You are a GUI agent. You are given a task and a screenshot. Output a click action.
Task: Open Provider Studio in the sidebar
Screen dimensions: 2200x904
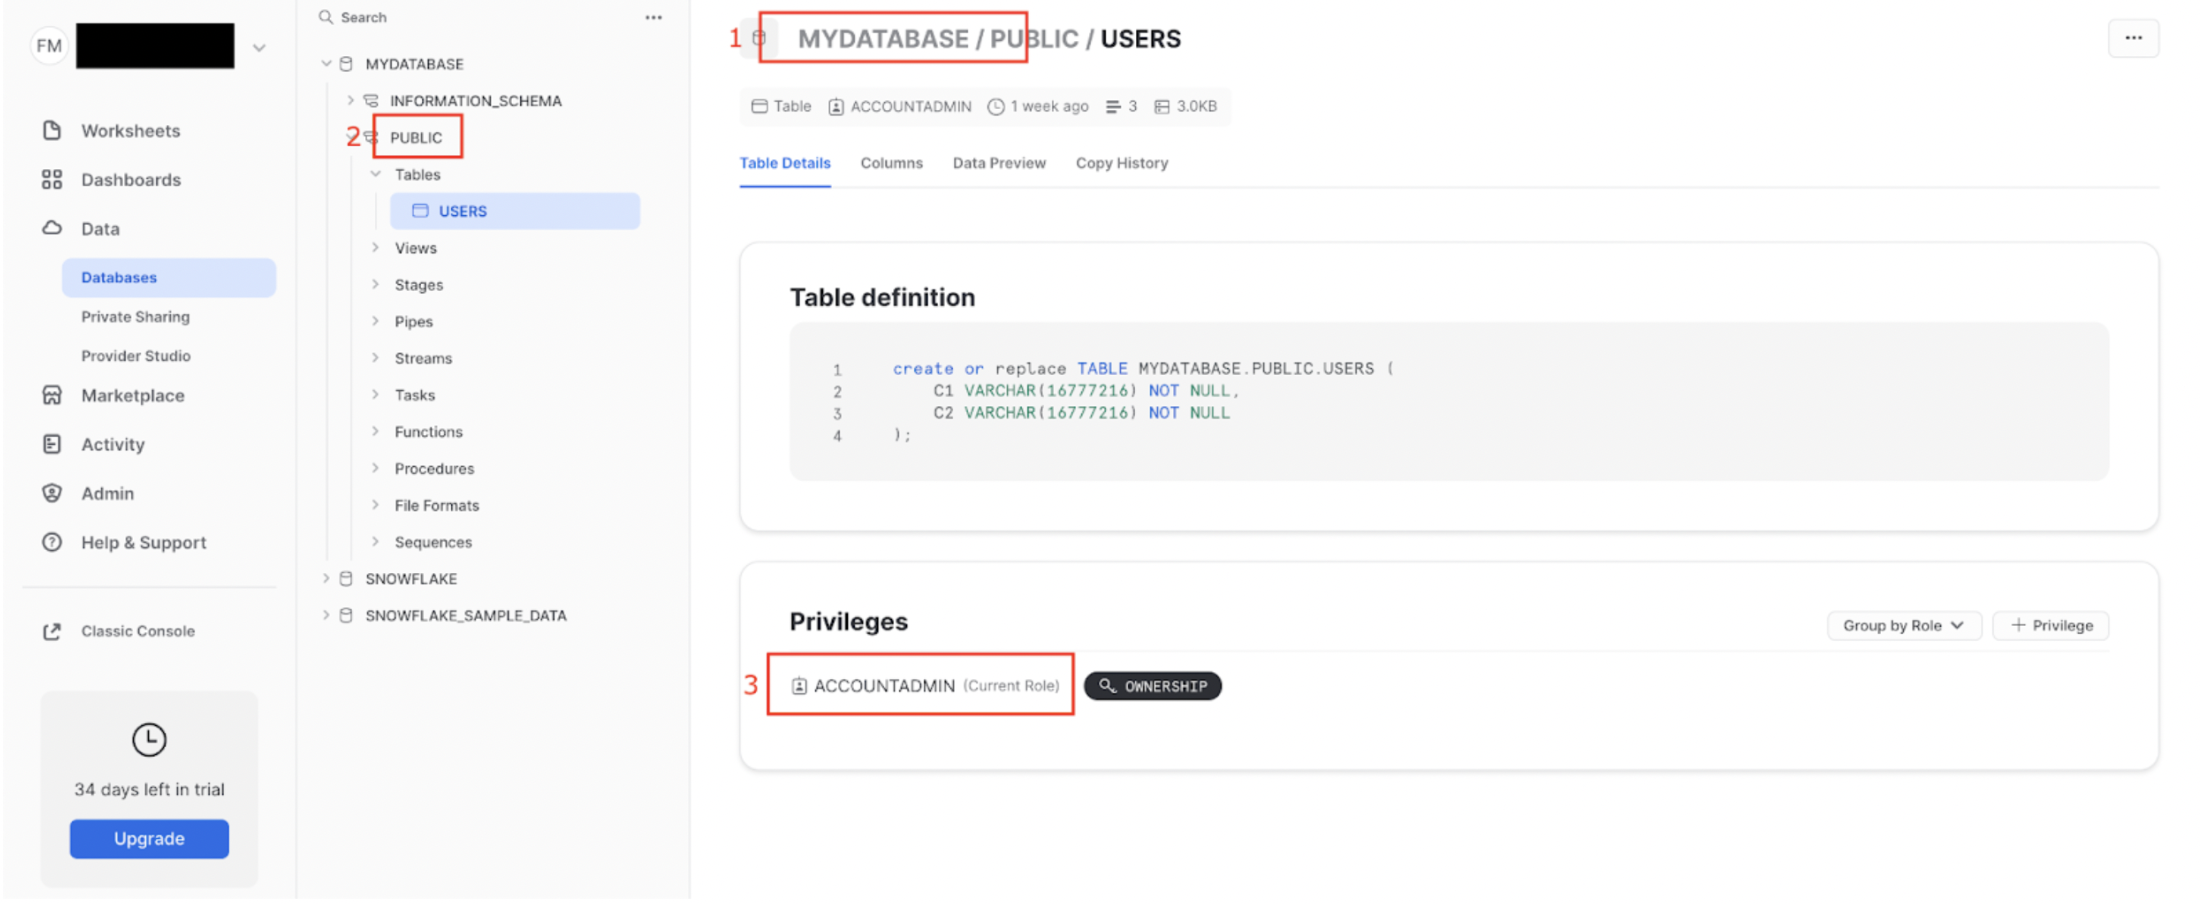click(136, 356)
